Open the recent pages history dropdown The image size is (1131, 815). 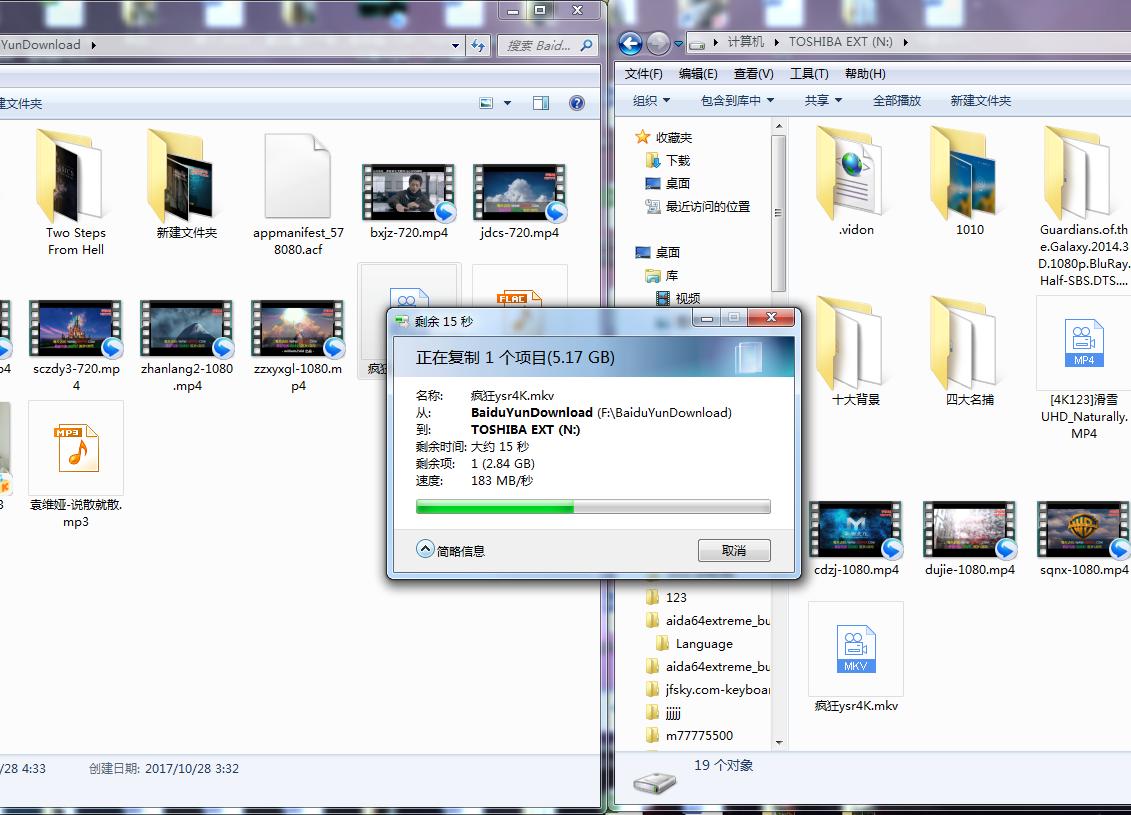coord(678,44)
